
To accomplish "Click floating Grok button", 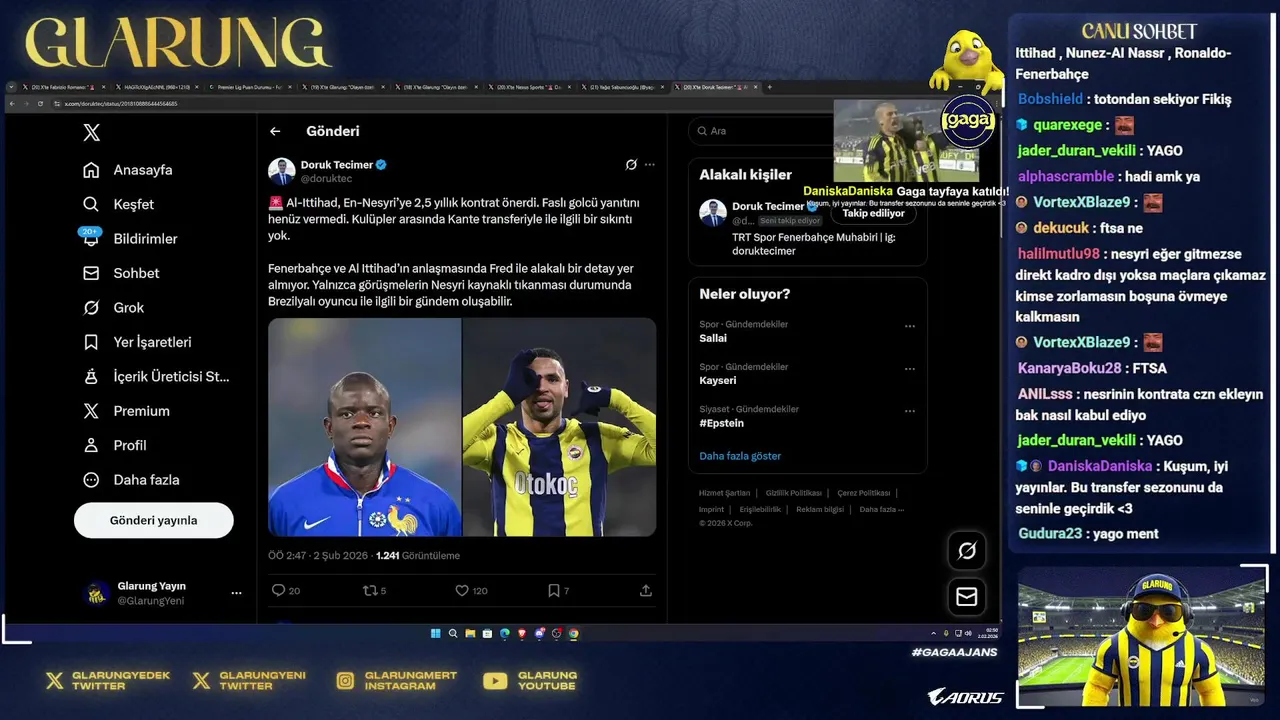I will pos(966,551).
